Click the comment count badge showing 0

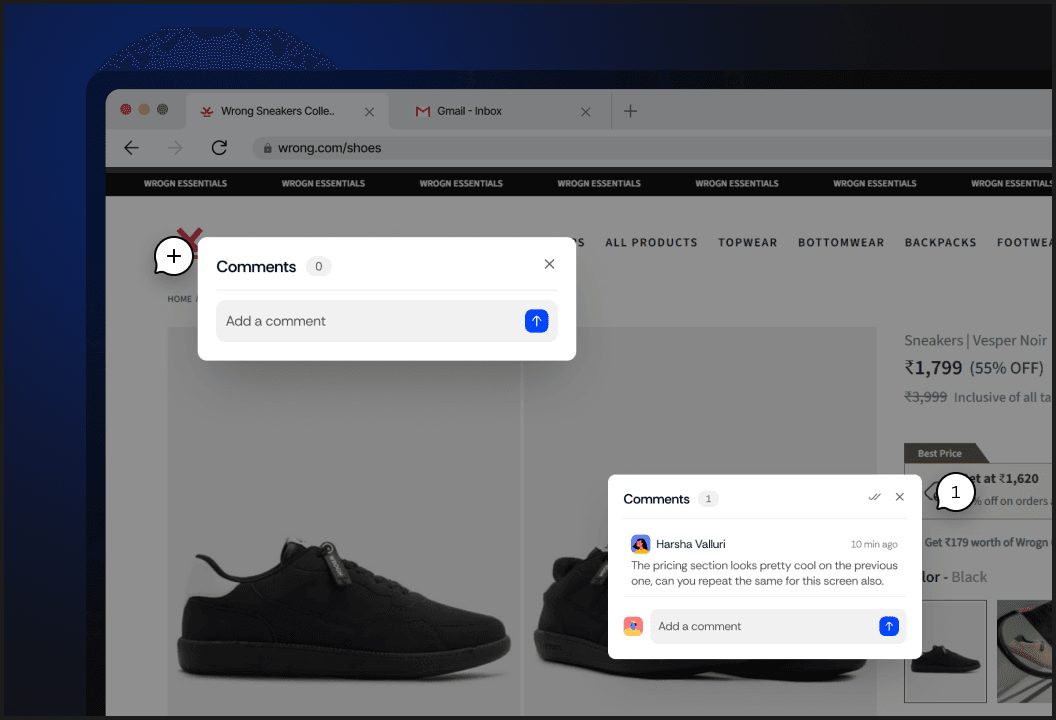click(x=319, y=266)
